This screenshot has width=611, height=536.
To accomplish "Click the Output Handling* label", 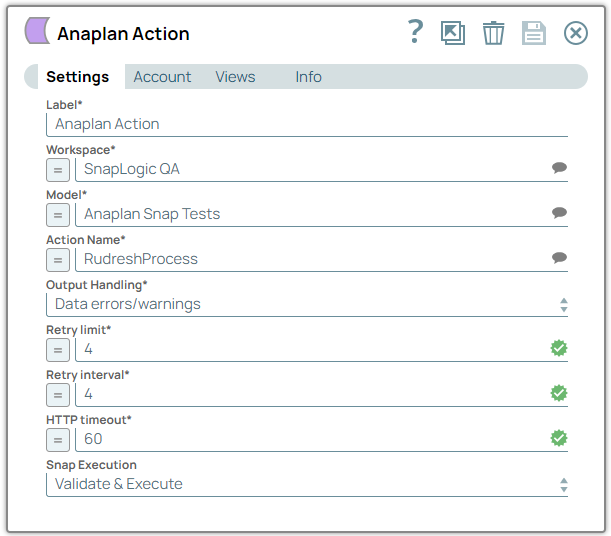I will click(97, 285).
